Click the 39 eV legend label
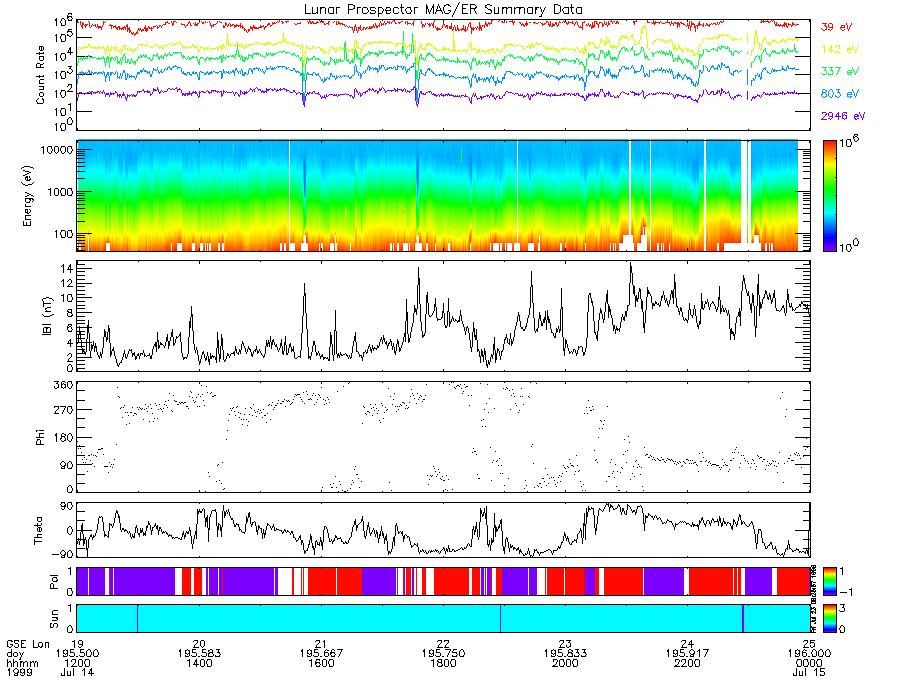Screen dimensions: 900x700 pos(836,27)
